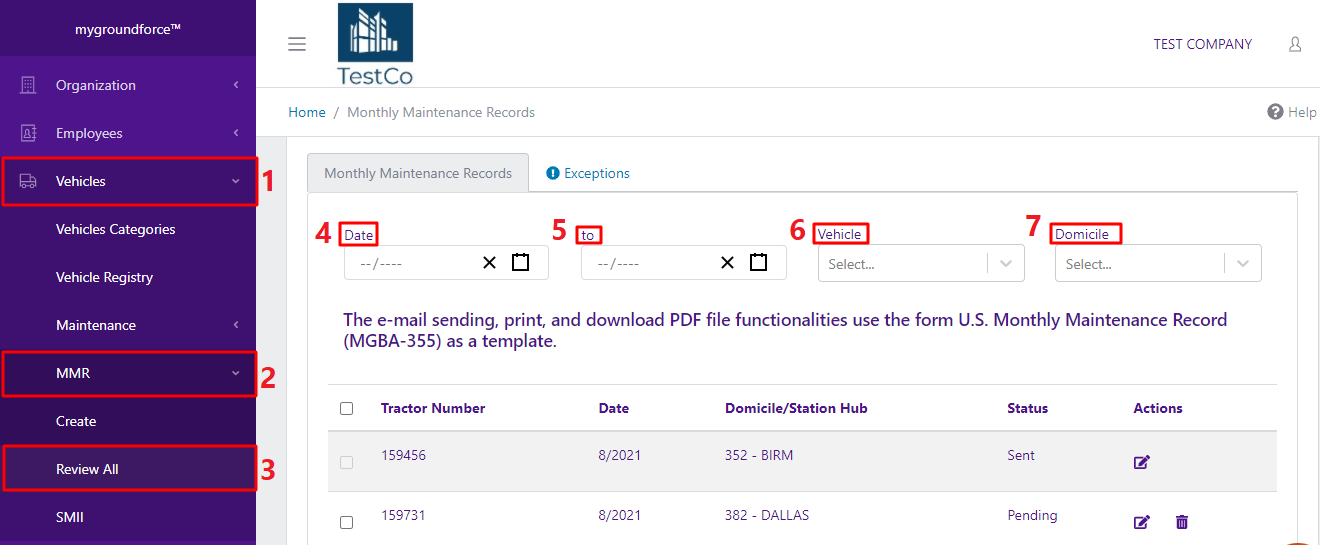Sort by Tractor Number column header
Image resolution: width=1320 pixels, height=545 pixels.
[x=433, y=408]
